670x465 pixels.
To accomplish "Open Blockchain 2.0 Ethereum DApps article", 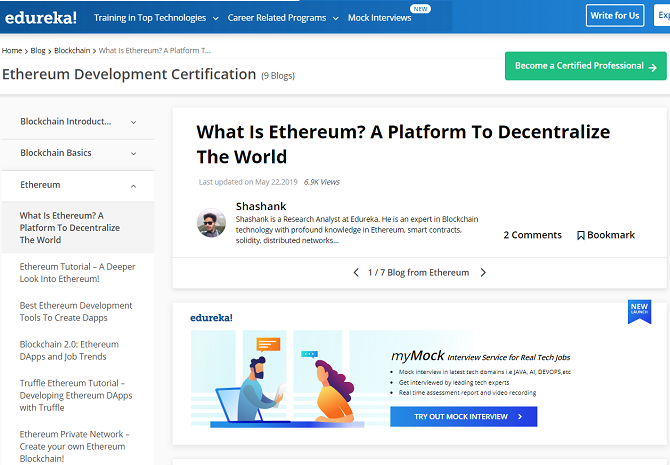I will pyautogui.click(x=69, y=350).
